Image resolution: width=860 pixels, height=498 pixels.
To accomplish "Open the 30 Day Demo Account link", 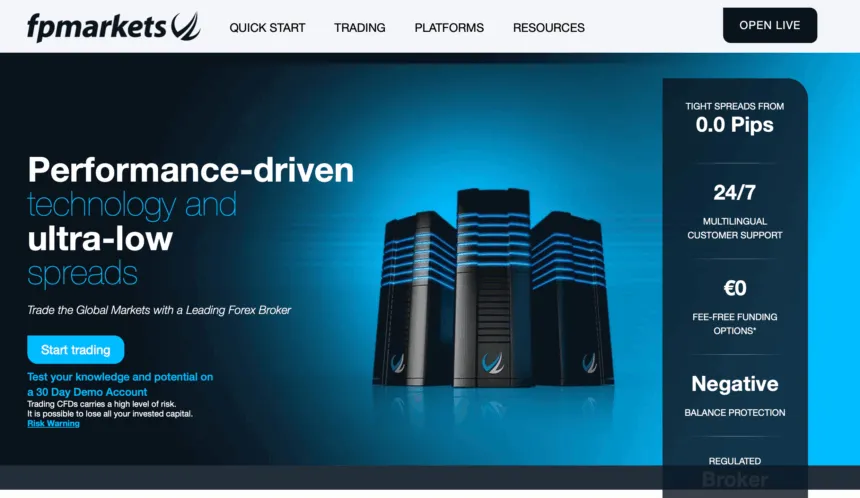I will tap(120, 384).
